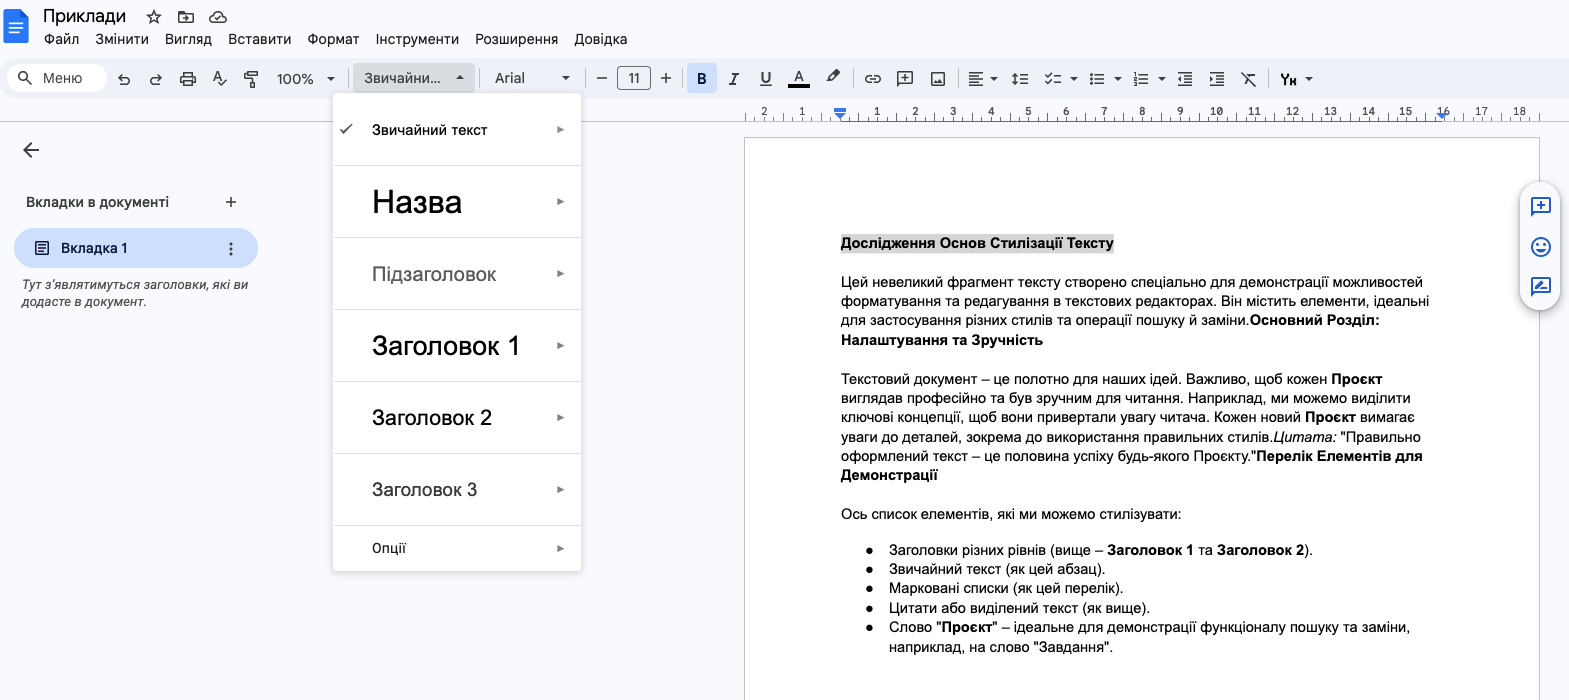The image size is (1569, 700).
Task: Click the Insert image icon
Action: click(x=937, y=79)
